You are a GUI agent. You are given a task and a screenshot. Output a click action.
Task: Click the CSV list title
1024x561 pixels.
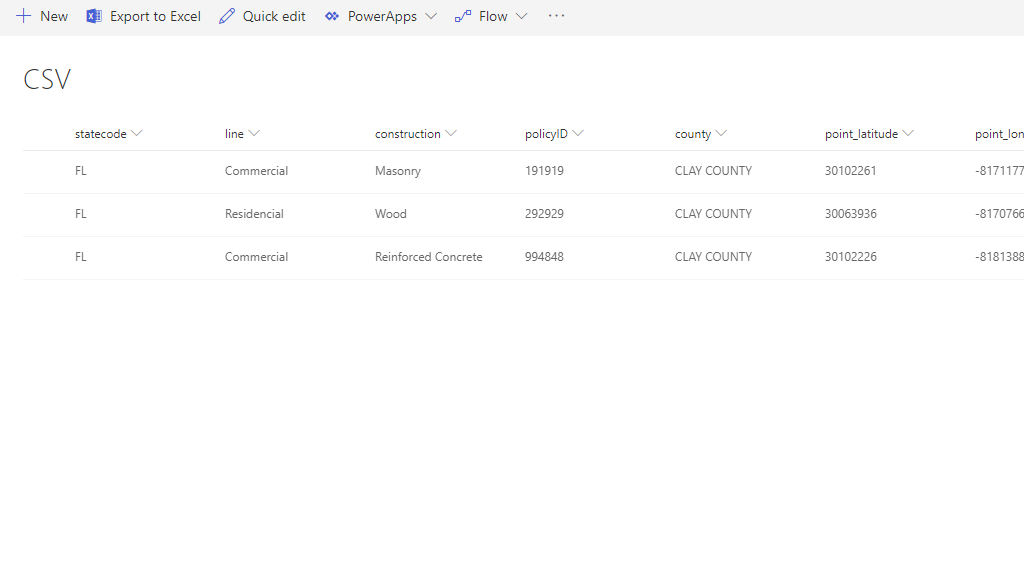coord(47,80)
